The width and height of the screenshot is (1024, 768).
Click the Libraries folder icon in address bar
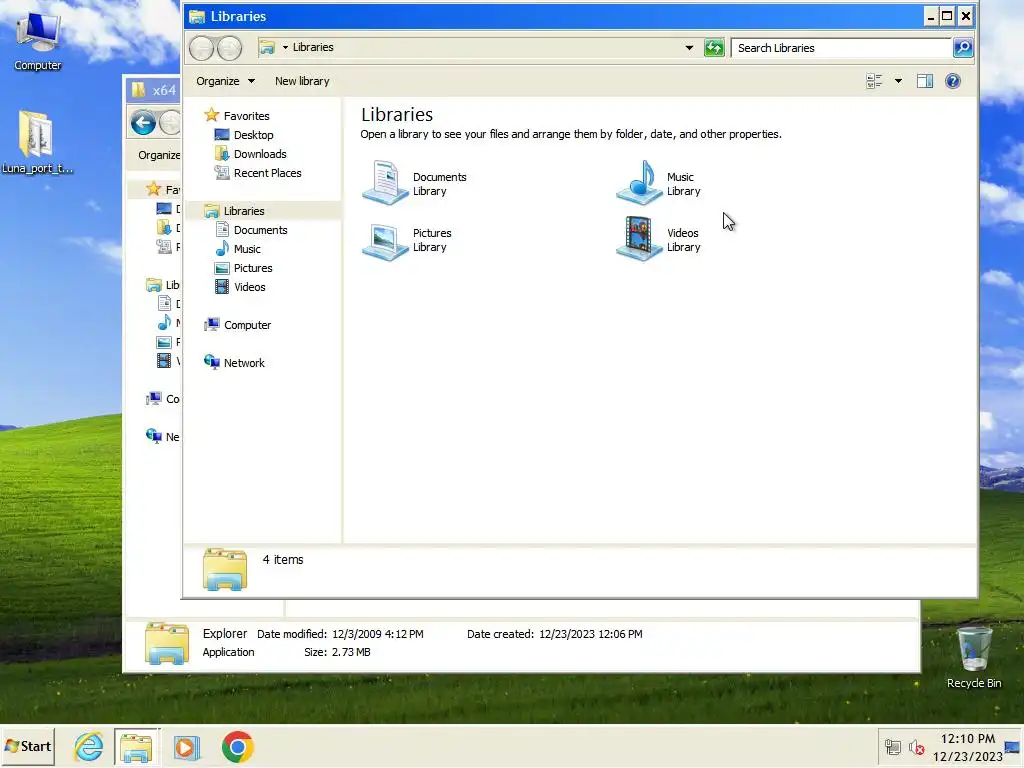267,47
